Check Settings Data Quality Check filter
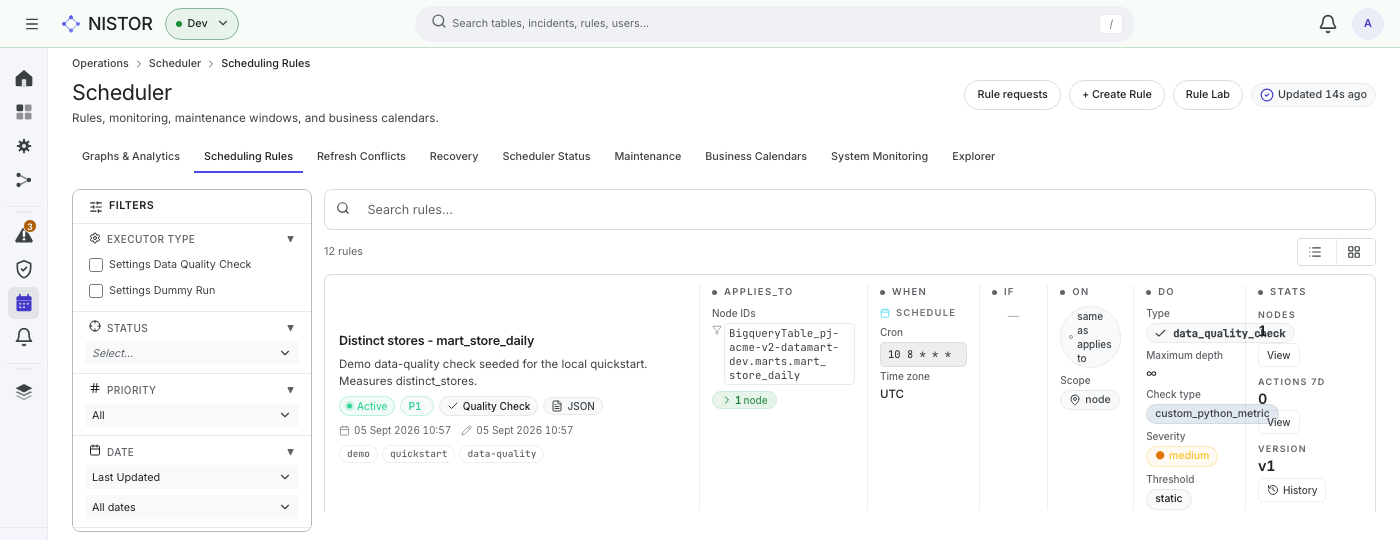 click(96, 265)
